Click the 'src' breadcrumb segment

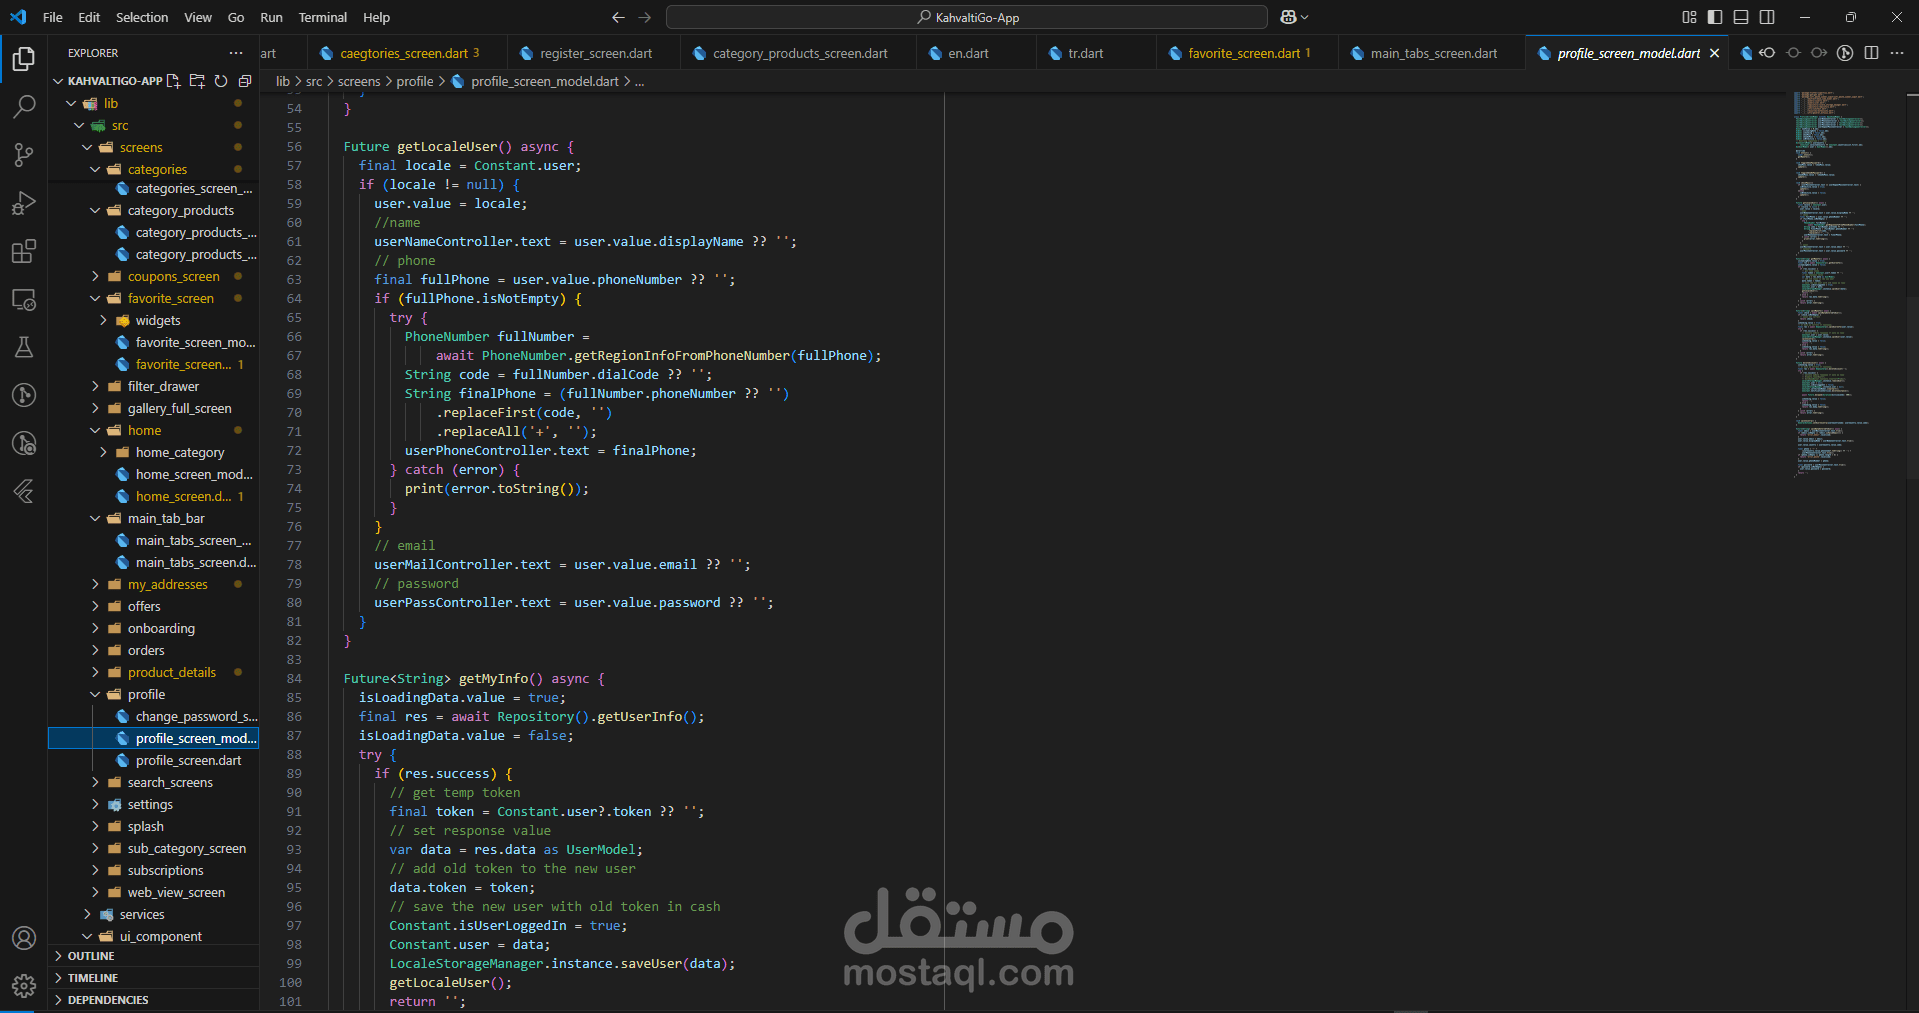pyautogui.click(x=314, y=82)
